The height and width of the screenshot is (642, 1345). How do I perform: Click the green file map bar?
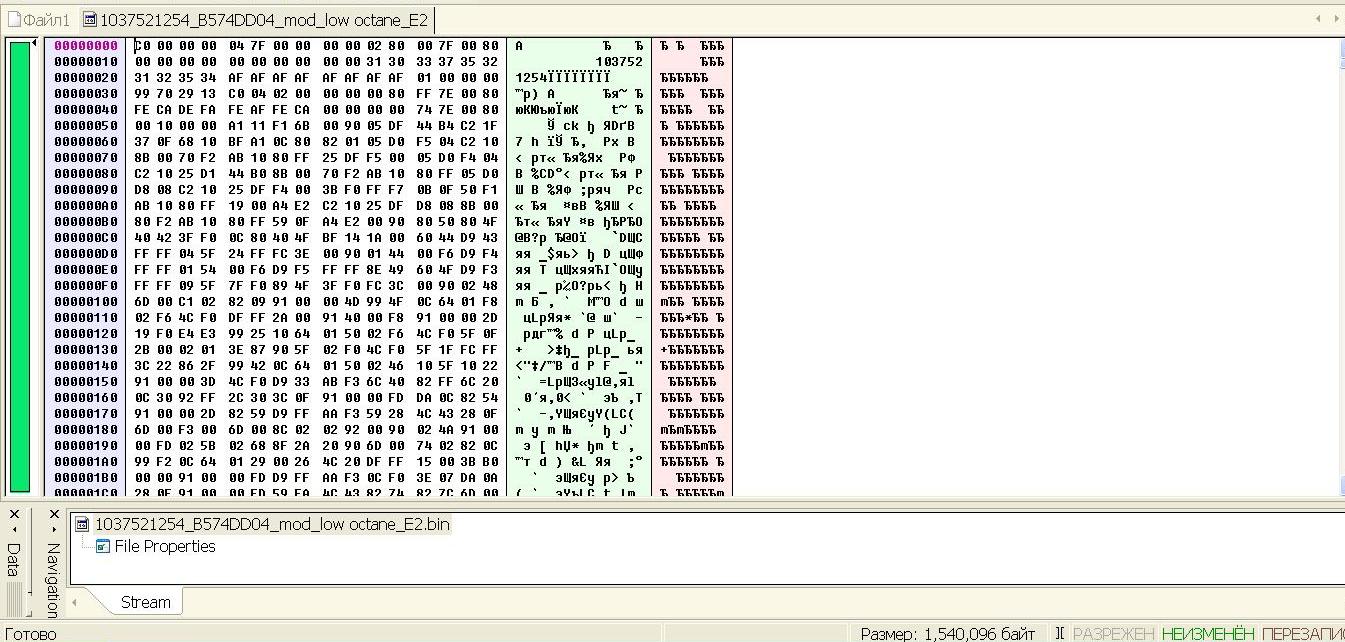[x=20, y=266]
